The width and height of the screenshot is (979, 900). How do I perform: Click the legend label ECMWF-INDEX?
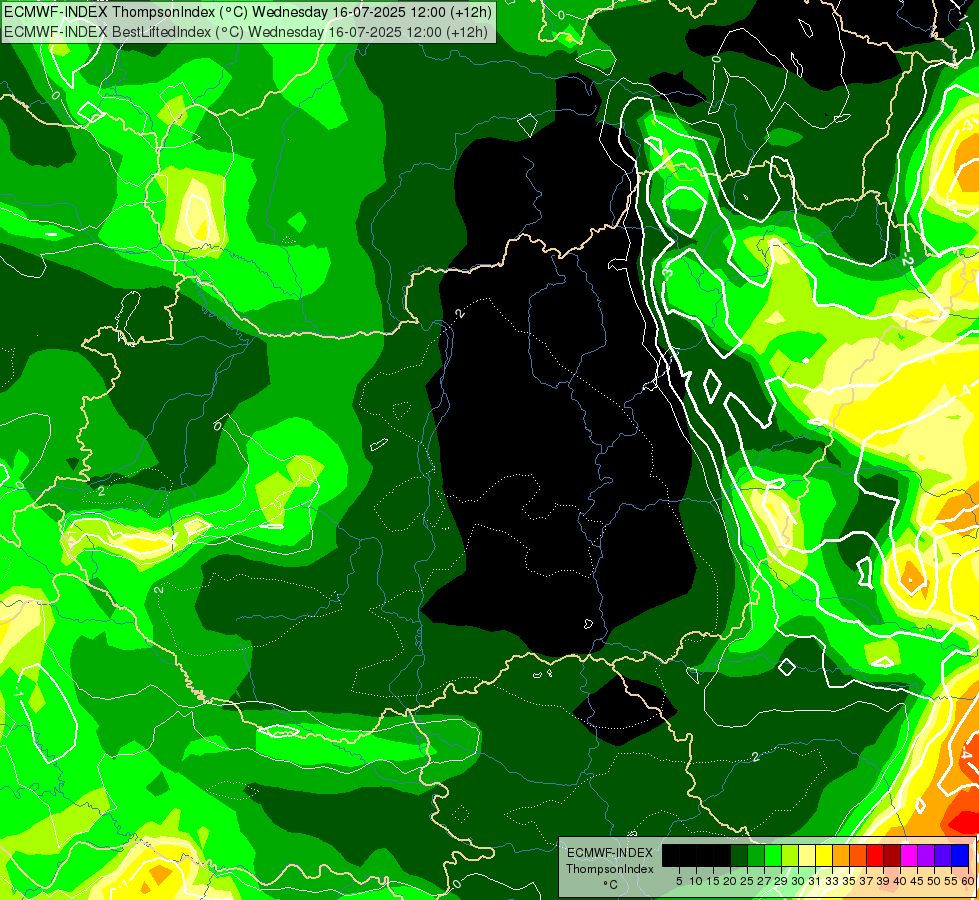pyautogui.click(x=610, y=853)
